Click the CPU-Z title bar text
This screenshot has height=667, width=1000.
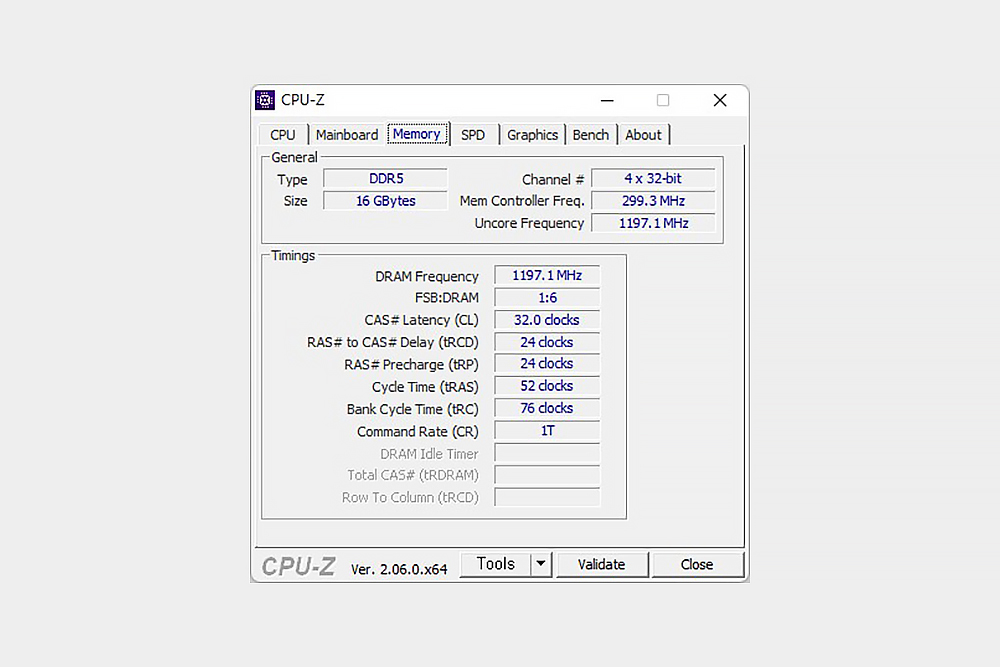pyautogui.click(x=303, y=100)
